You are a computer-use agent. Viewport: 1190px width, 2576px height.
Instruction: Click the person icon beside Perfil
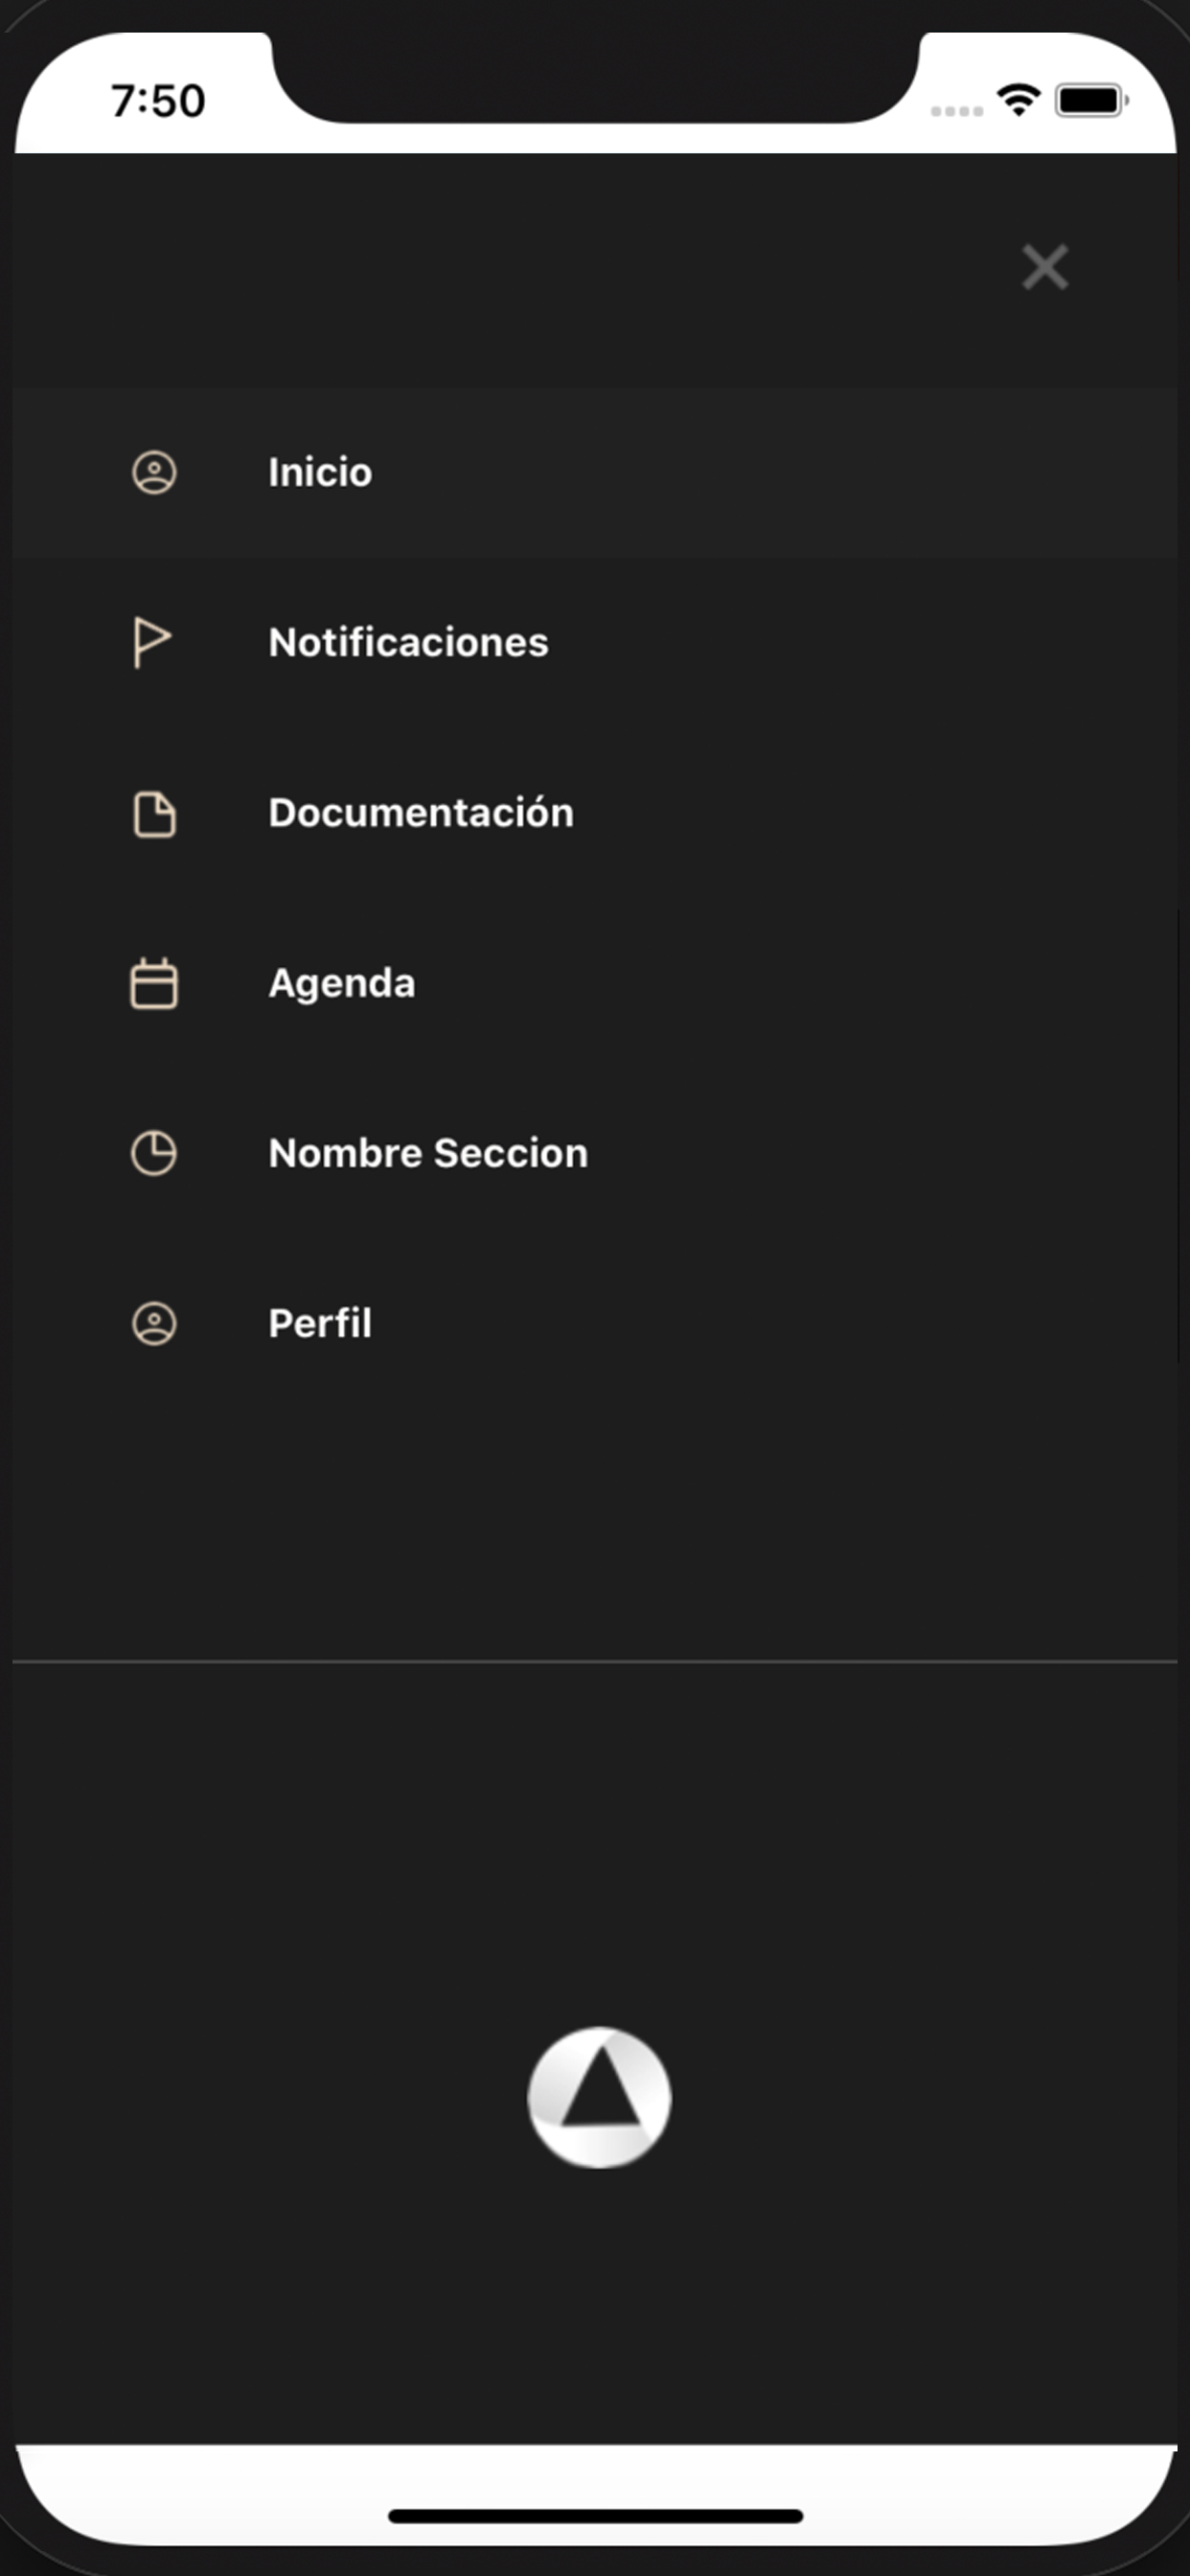click(154, 1324)
